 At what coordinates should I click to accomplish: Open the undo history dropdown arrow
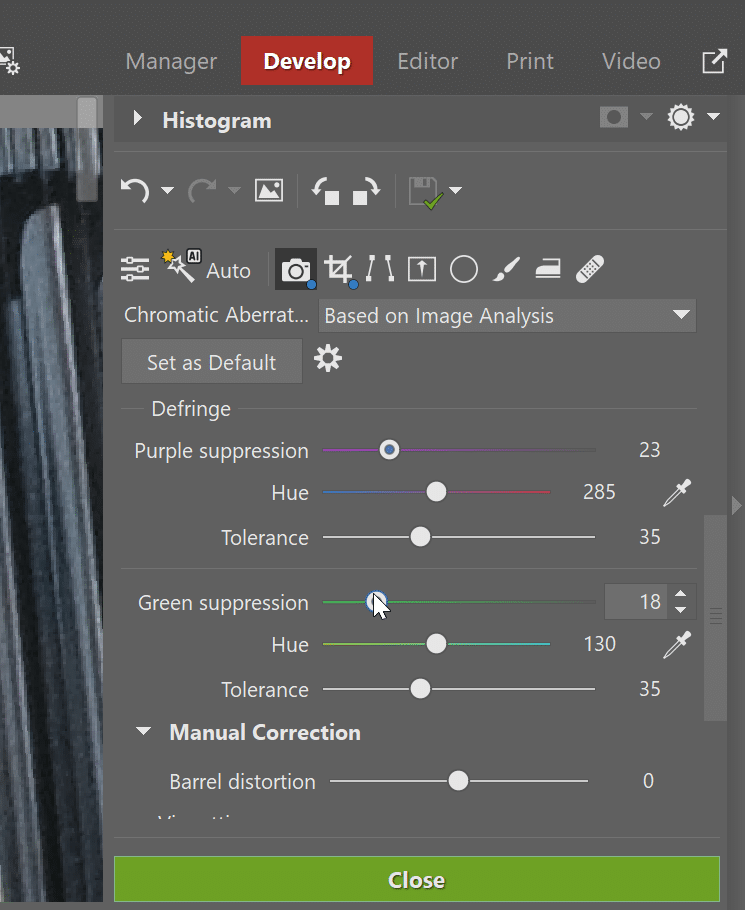click(167, 190)
